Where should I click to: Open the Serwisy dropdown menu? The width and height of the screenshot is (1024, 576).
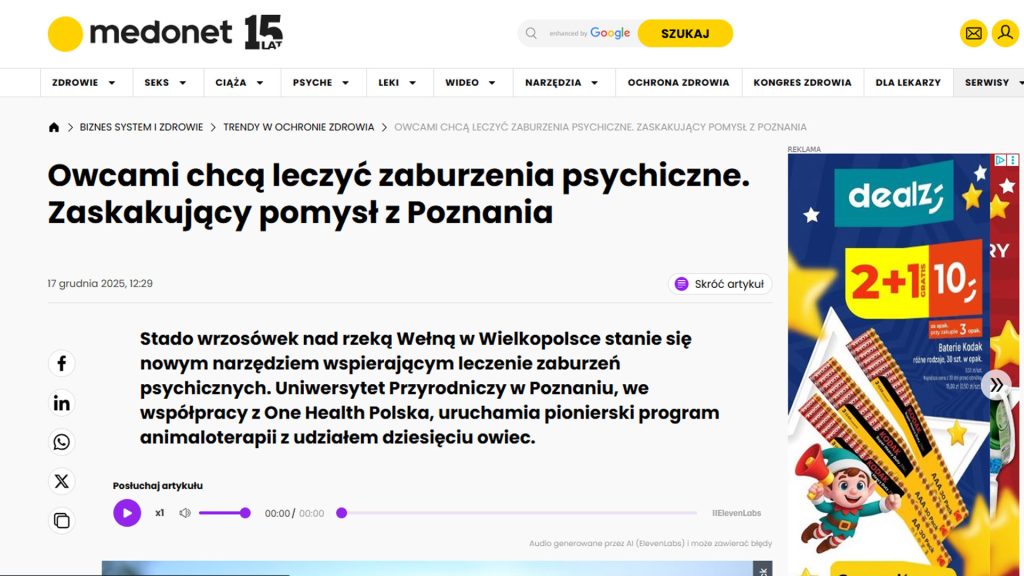[x=988, y=82]
